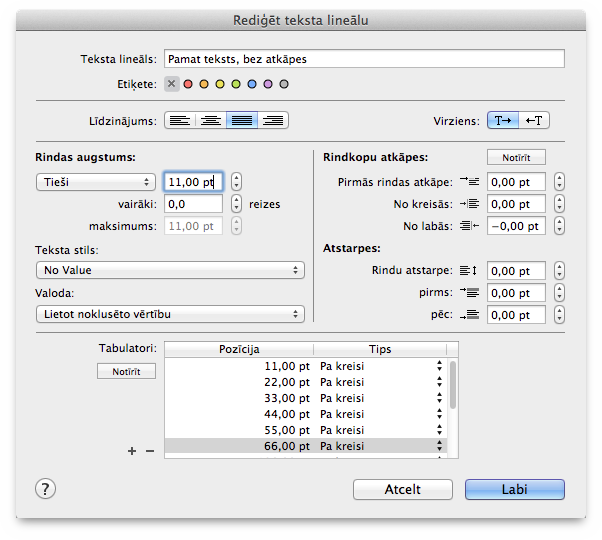The image size is (602, 540).
Task: Choose the orange label color
Action: click(x=204, y=84)
